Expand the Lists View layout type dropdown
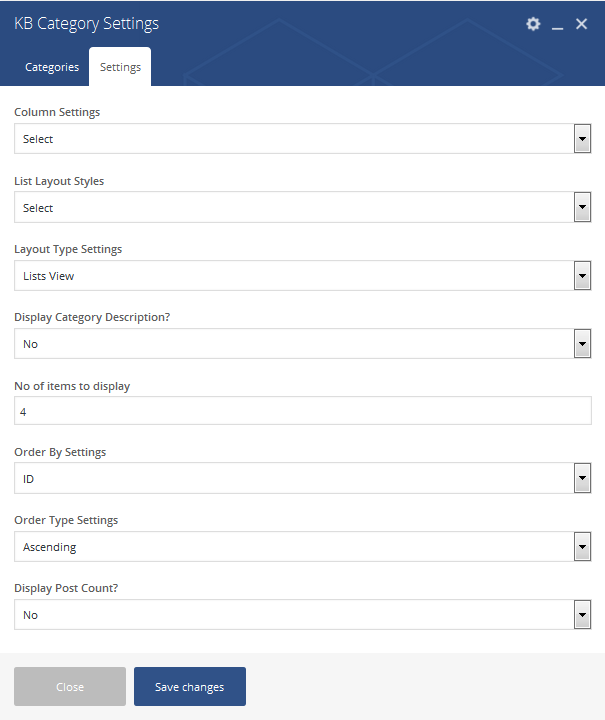The height and width of the screenshot is (720, 605). (302, 276)
